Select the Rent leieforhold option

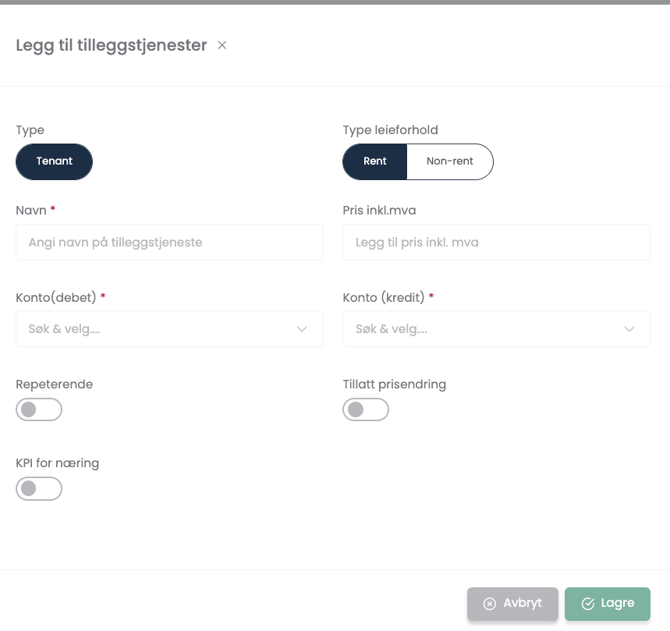[x=375, y=161]
